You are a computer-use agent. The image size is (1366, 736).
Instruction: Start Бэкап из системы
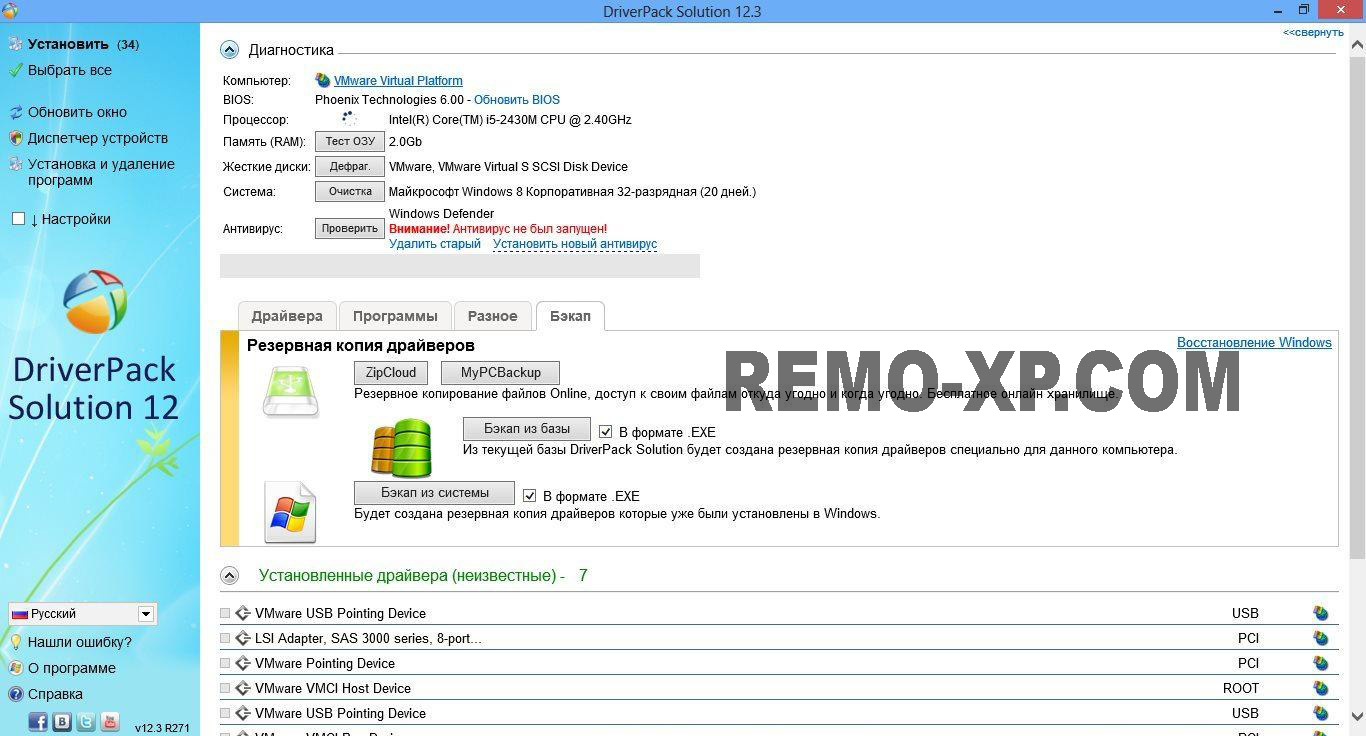[x=435, y=492]
